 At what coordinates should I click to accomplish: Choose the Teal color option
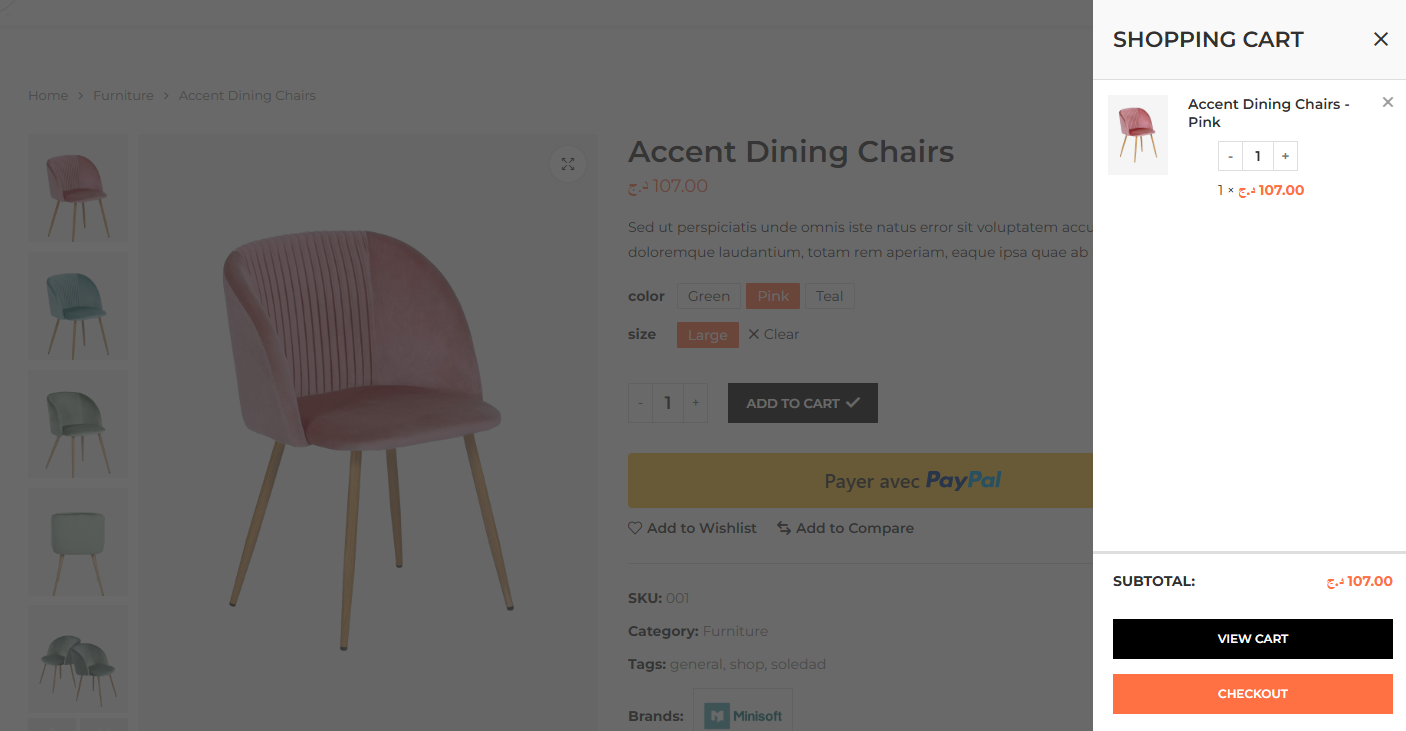pos(829,296)
